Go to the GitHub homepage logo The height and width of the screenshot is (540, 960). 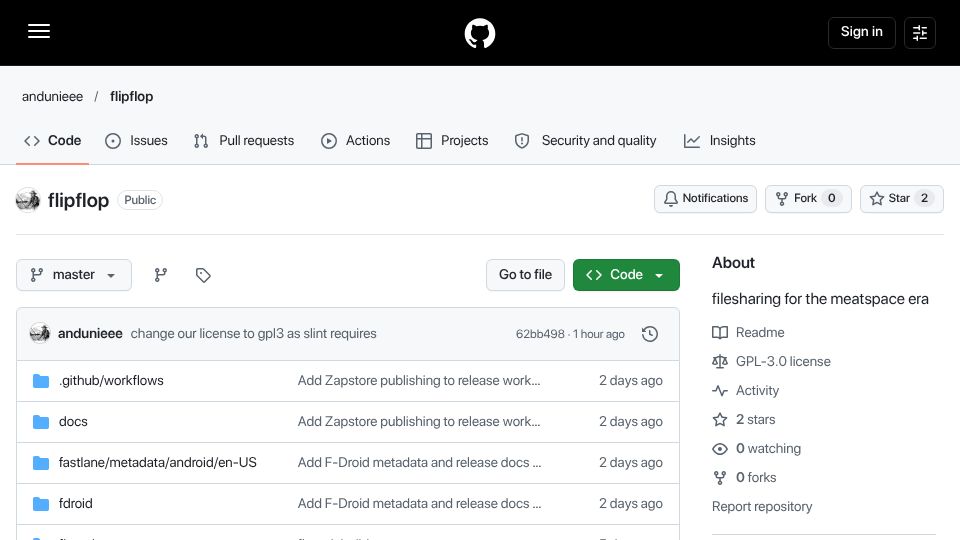479,33
